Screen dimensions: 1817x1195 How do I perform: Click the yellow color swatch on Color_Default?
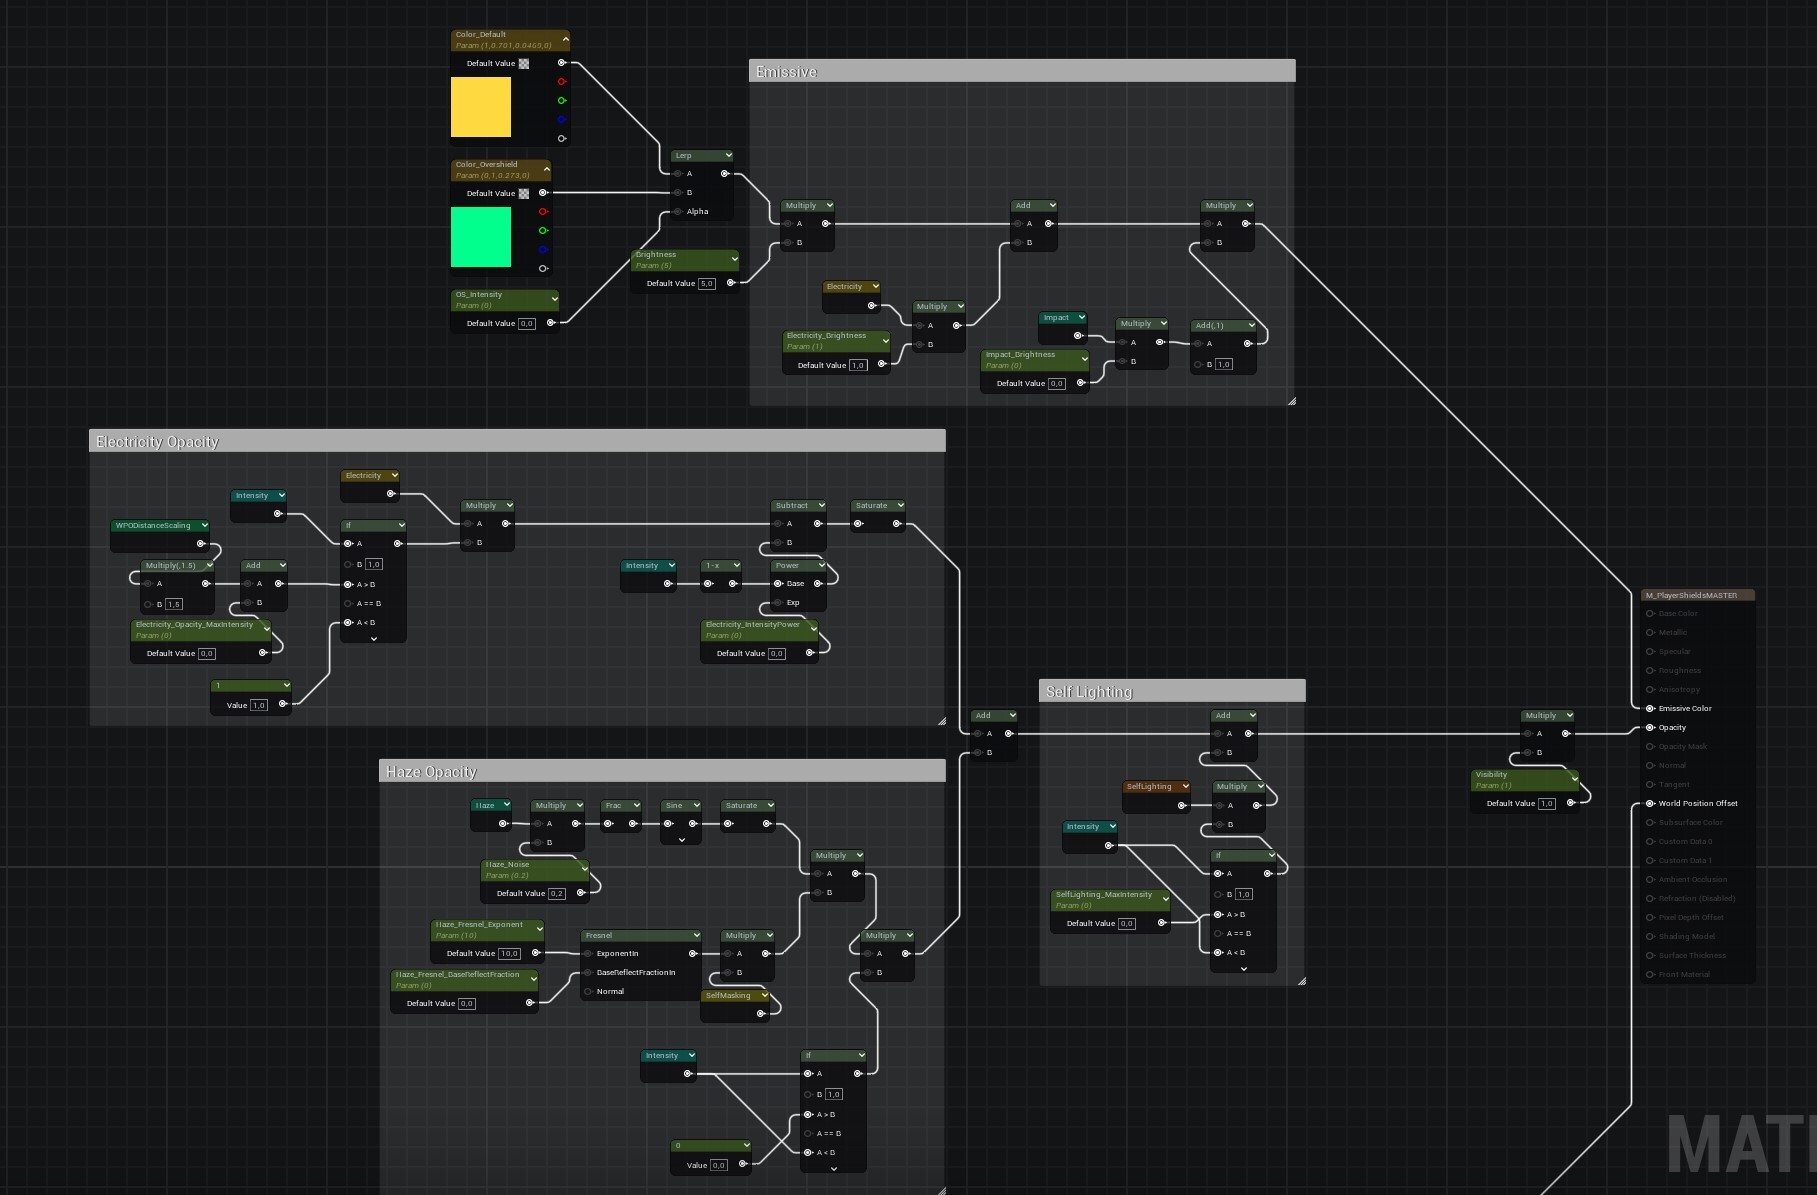482,107
